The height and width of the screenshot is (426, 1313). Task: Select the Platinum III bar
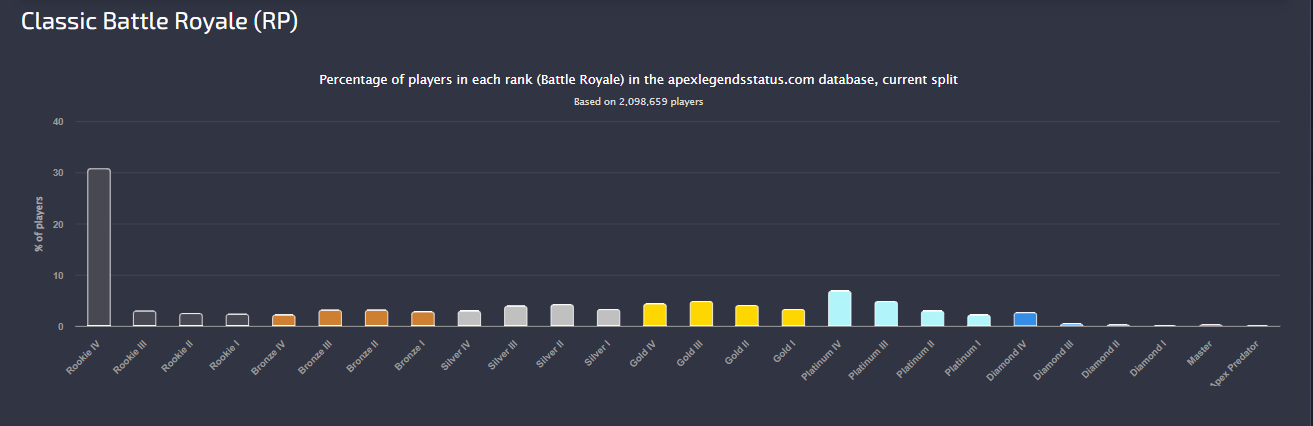point(886,314)
